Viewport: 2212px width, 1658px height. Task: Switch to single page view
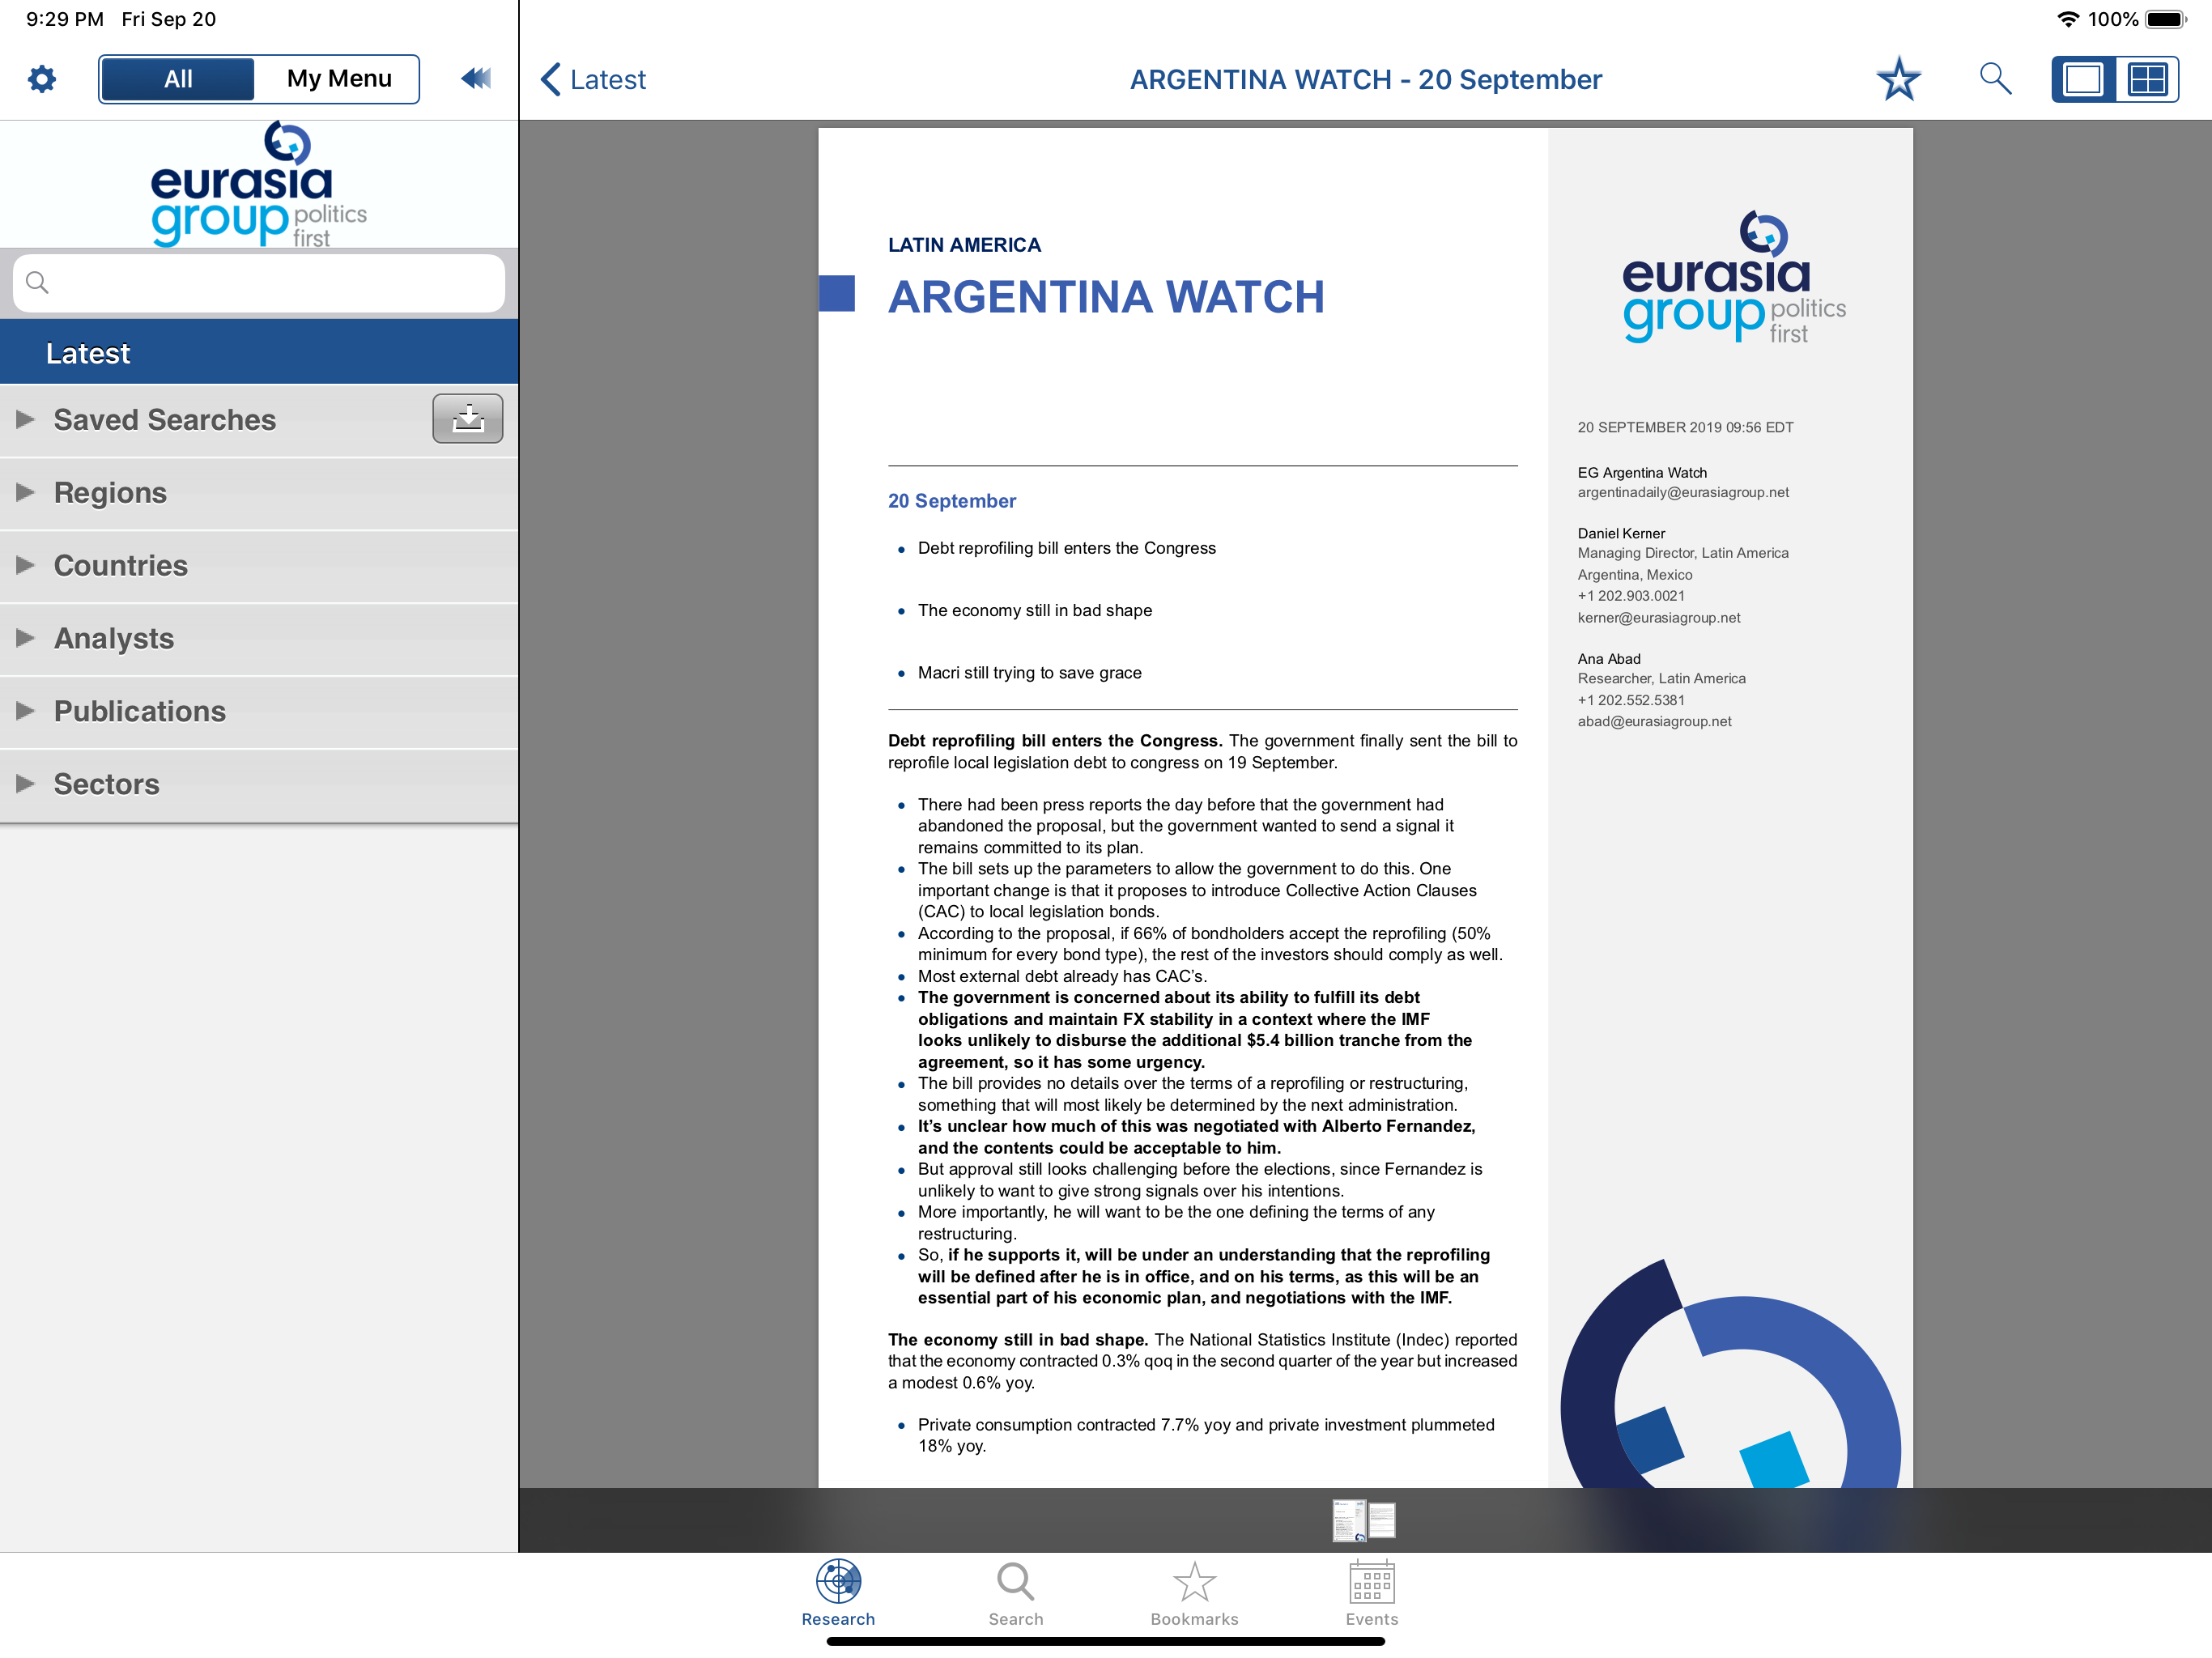2083,79
